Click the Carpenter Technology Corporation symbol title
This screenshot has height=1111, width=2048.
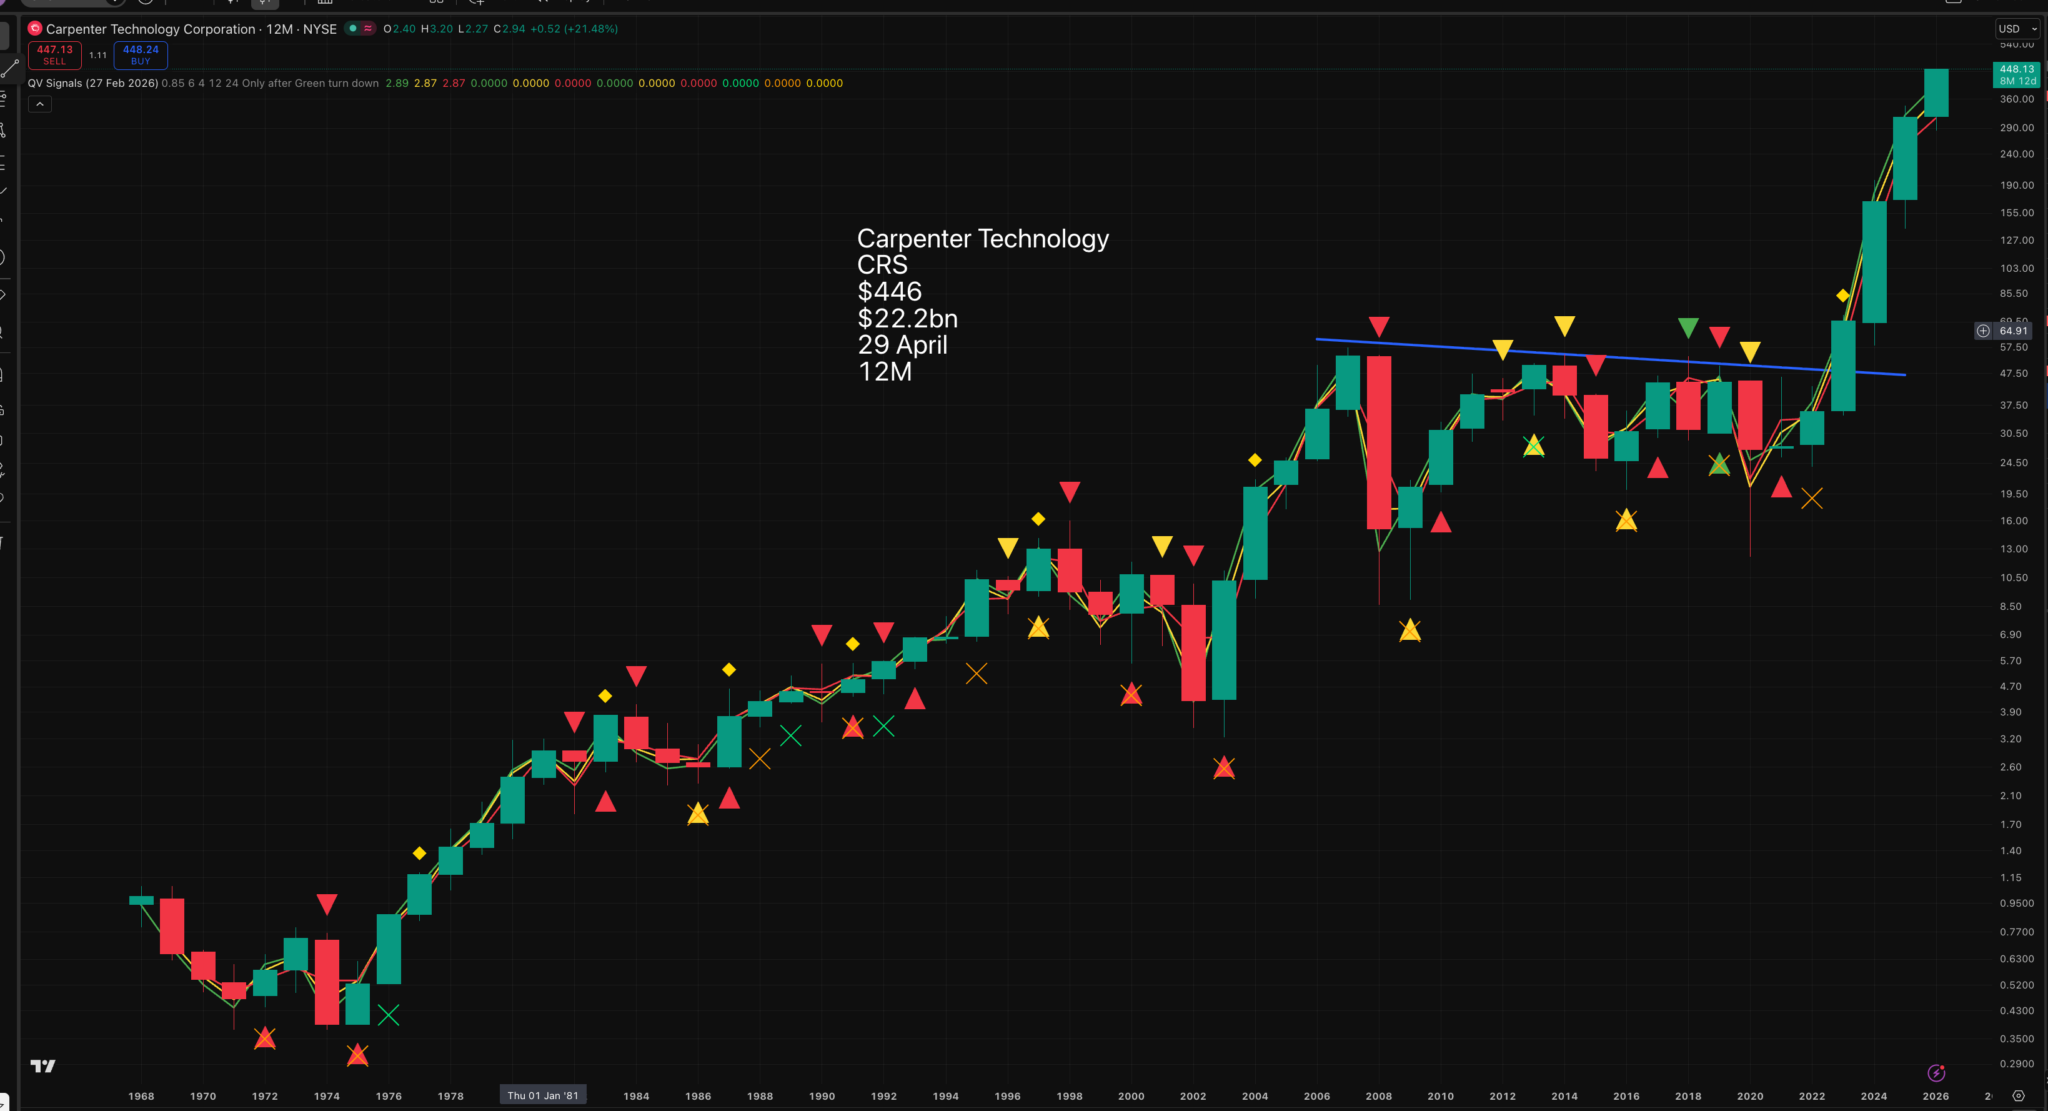point(150,29)
